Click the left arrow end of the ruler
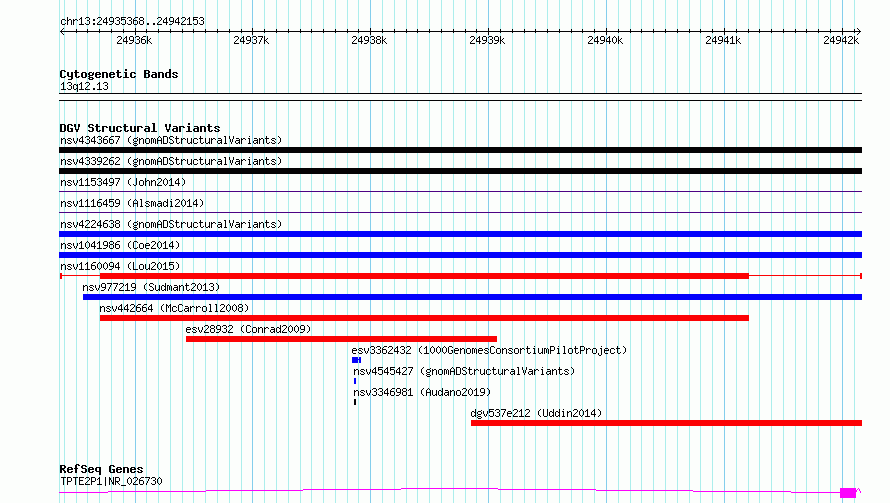The image size is (890, 503). [62, 32]
